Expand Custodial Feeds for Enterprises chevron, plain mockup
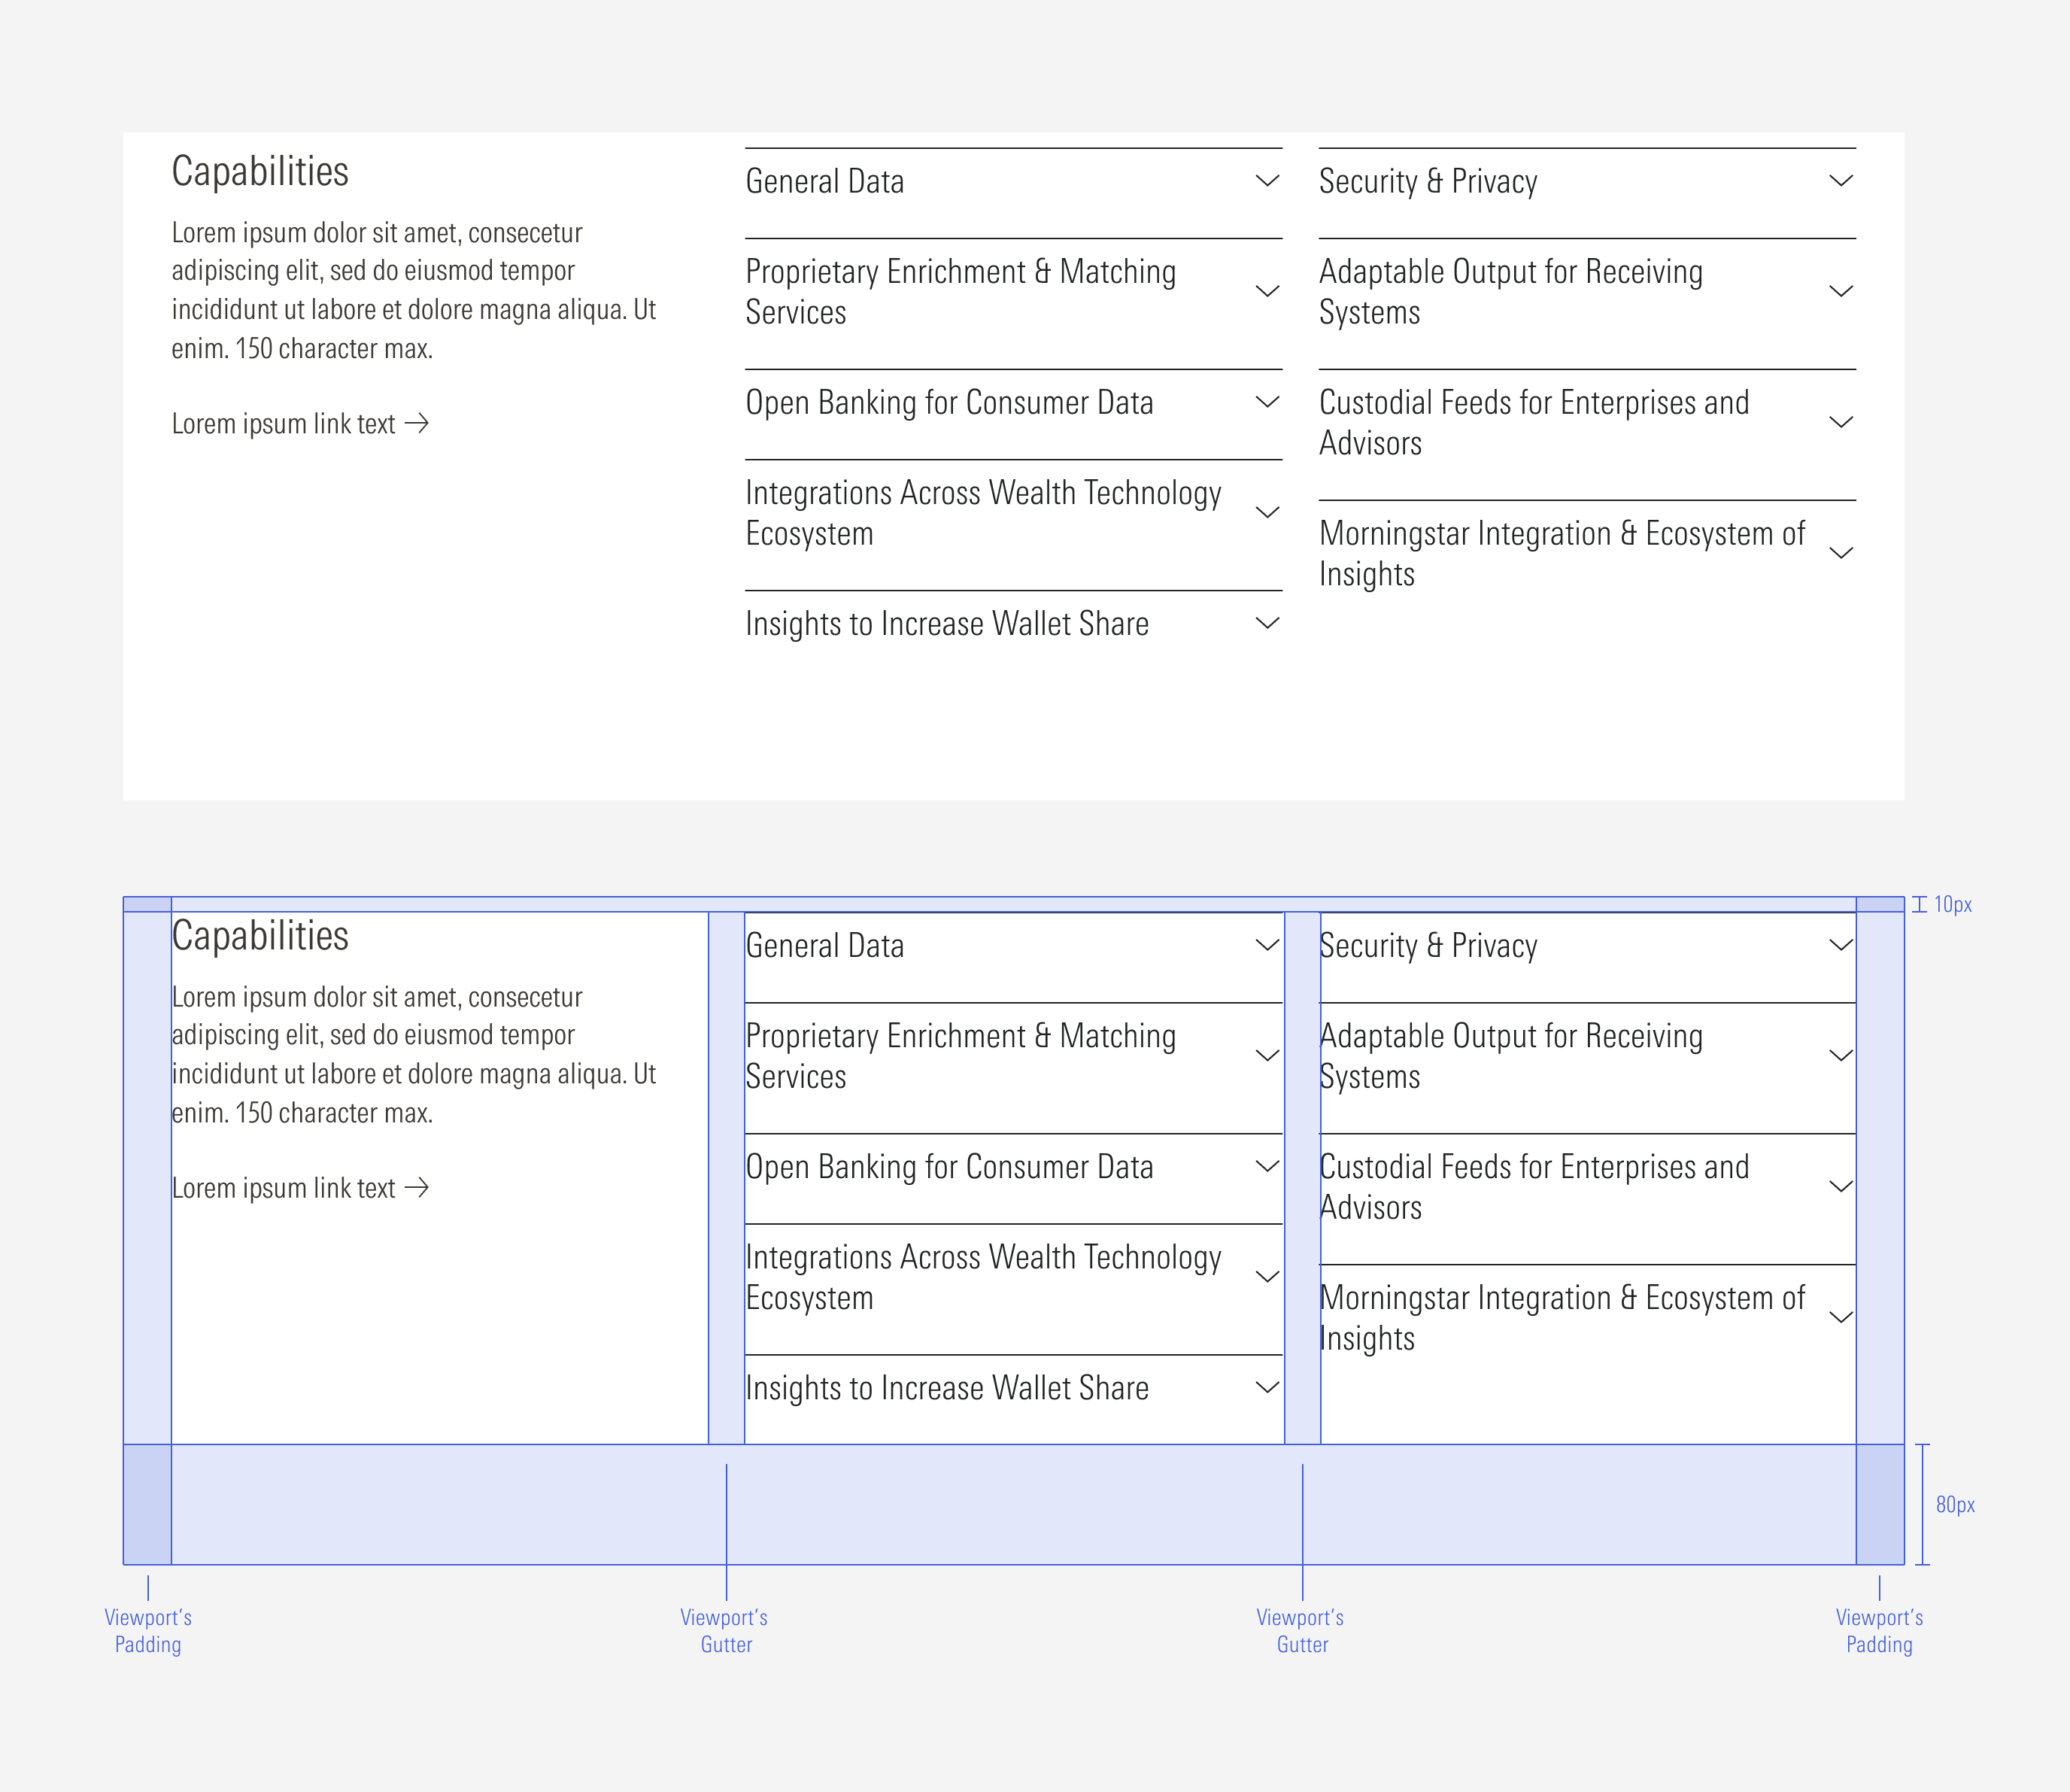This screenshot has height=1792, width=2070. [1841, 422]
